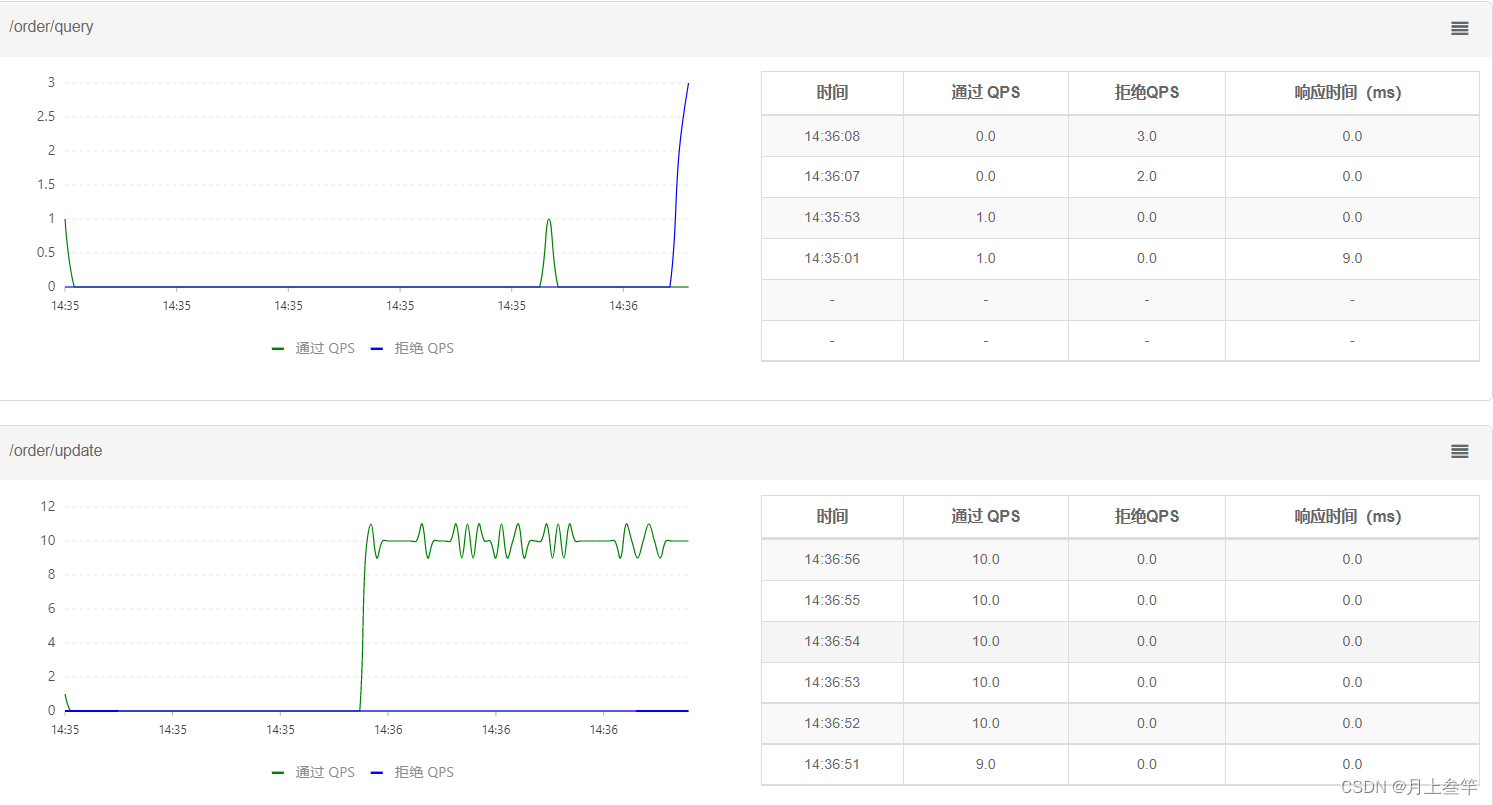Click the /order/query panel title
1493x805 pixels.
(x=51, y=27)
